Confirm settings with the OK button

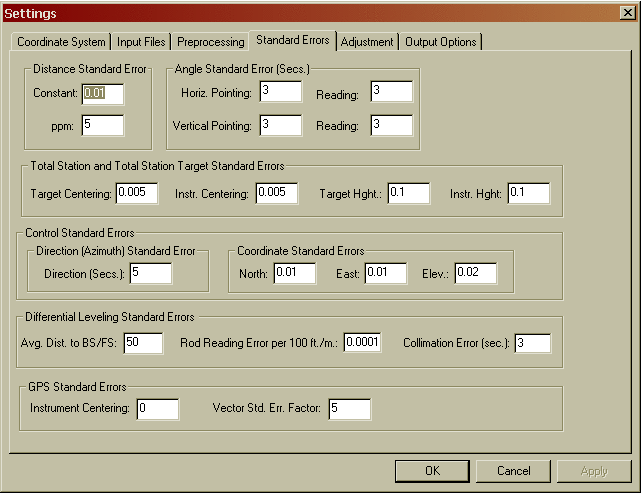coord(433,471)
